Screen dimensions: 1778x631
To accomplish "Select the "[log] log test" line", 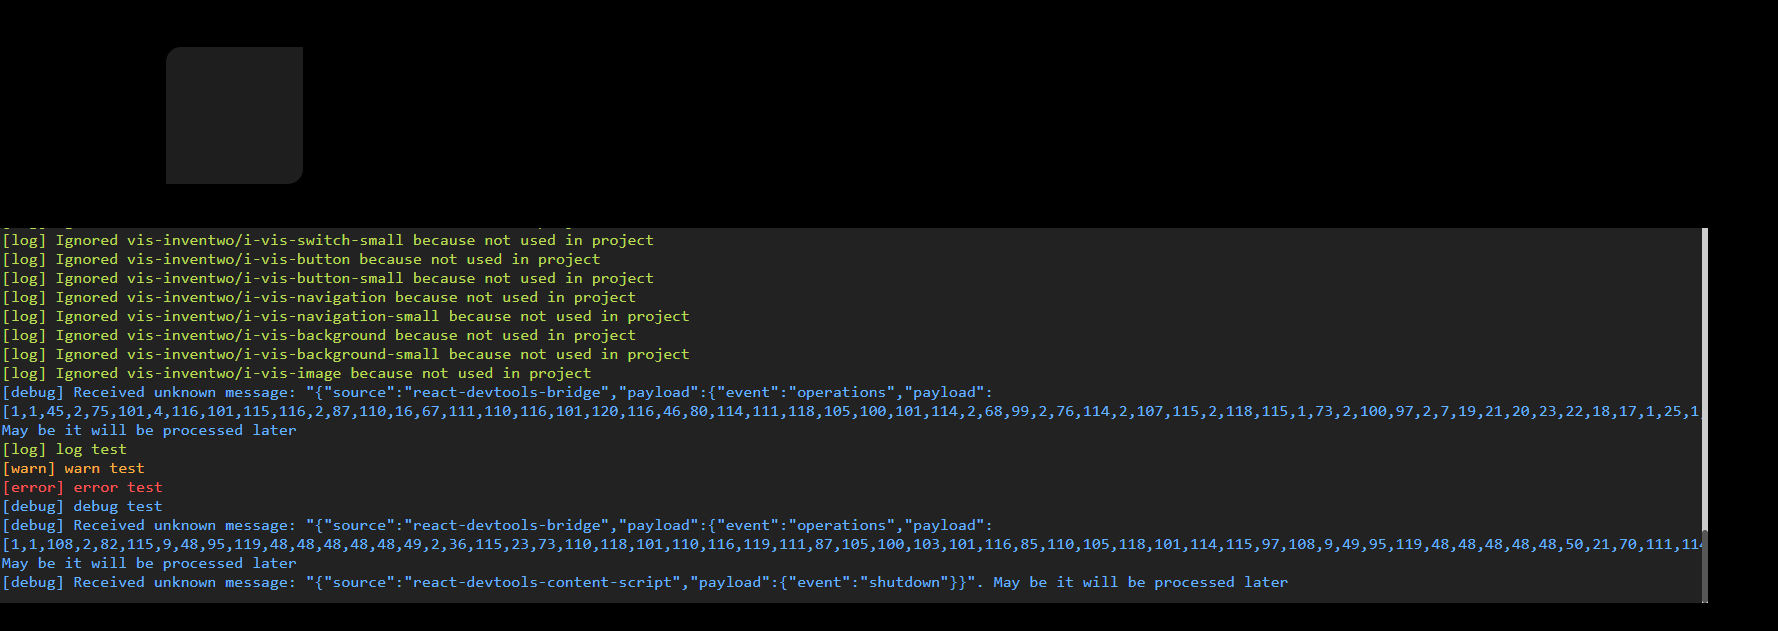I will pyautogui.click(x=65, y=450).
